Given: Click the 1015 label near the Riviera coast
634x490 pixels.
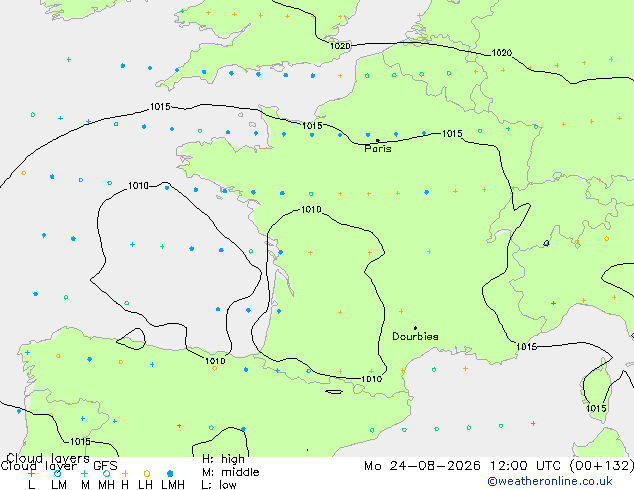Looking at the screenshot, I should pos(526,346).
